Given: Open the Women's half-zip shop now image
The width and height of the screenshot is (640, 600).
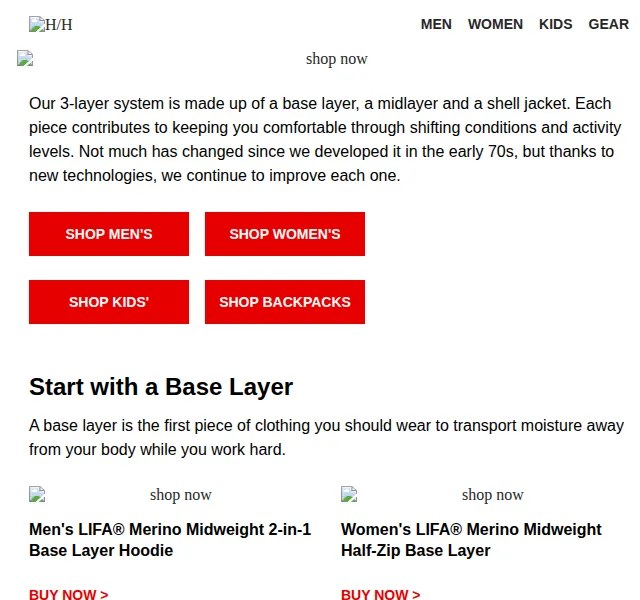Looking at the screenshot, I should [x=483, y=494].
